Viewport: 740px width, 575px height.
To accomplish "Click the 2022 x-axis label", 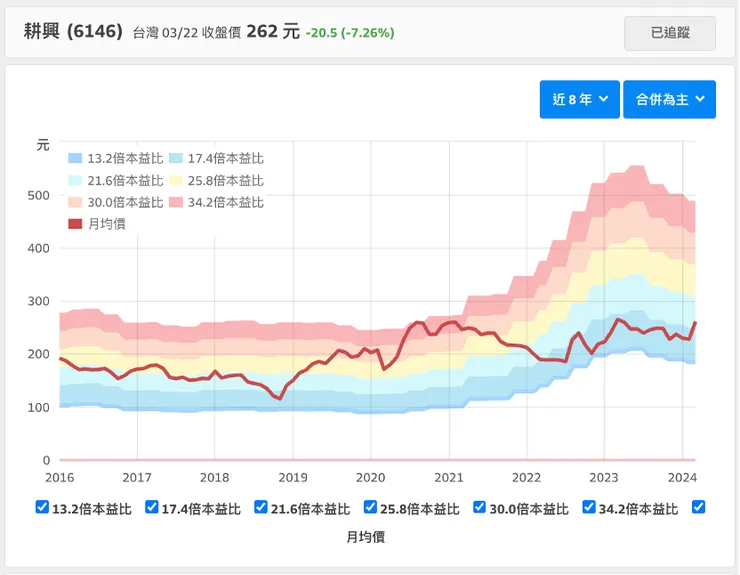I will point(526,478).
